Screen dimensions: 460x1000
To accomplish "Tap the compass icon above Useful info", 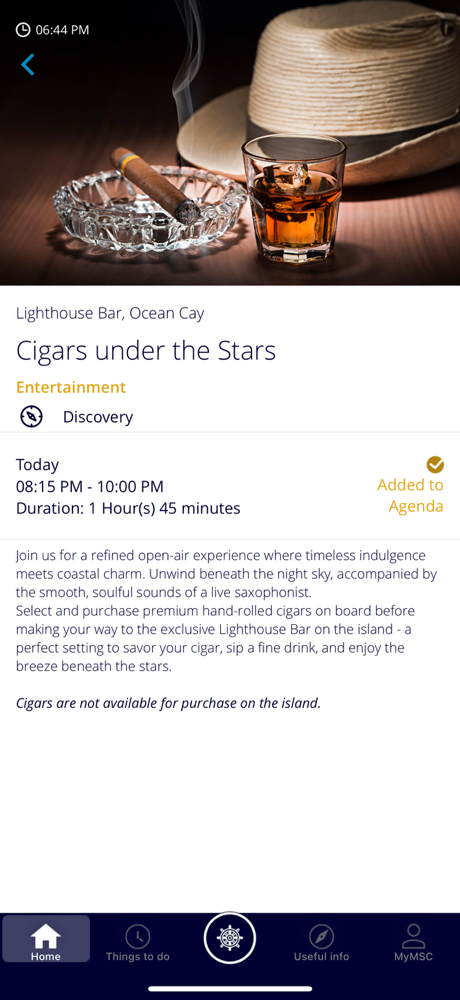I will coord(322,937).
